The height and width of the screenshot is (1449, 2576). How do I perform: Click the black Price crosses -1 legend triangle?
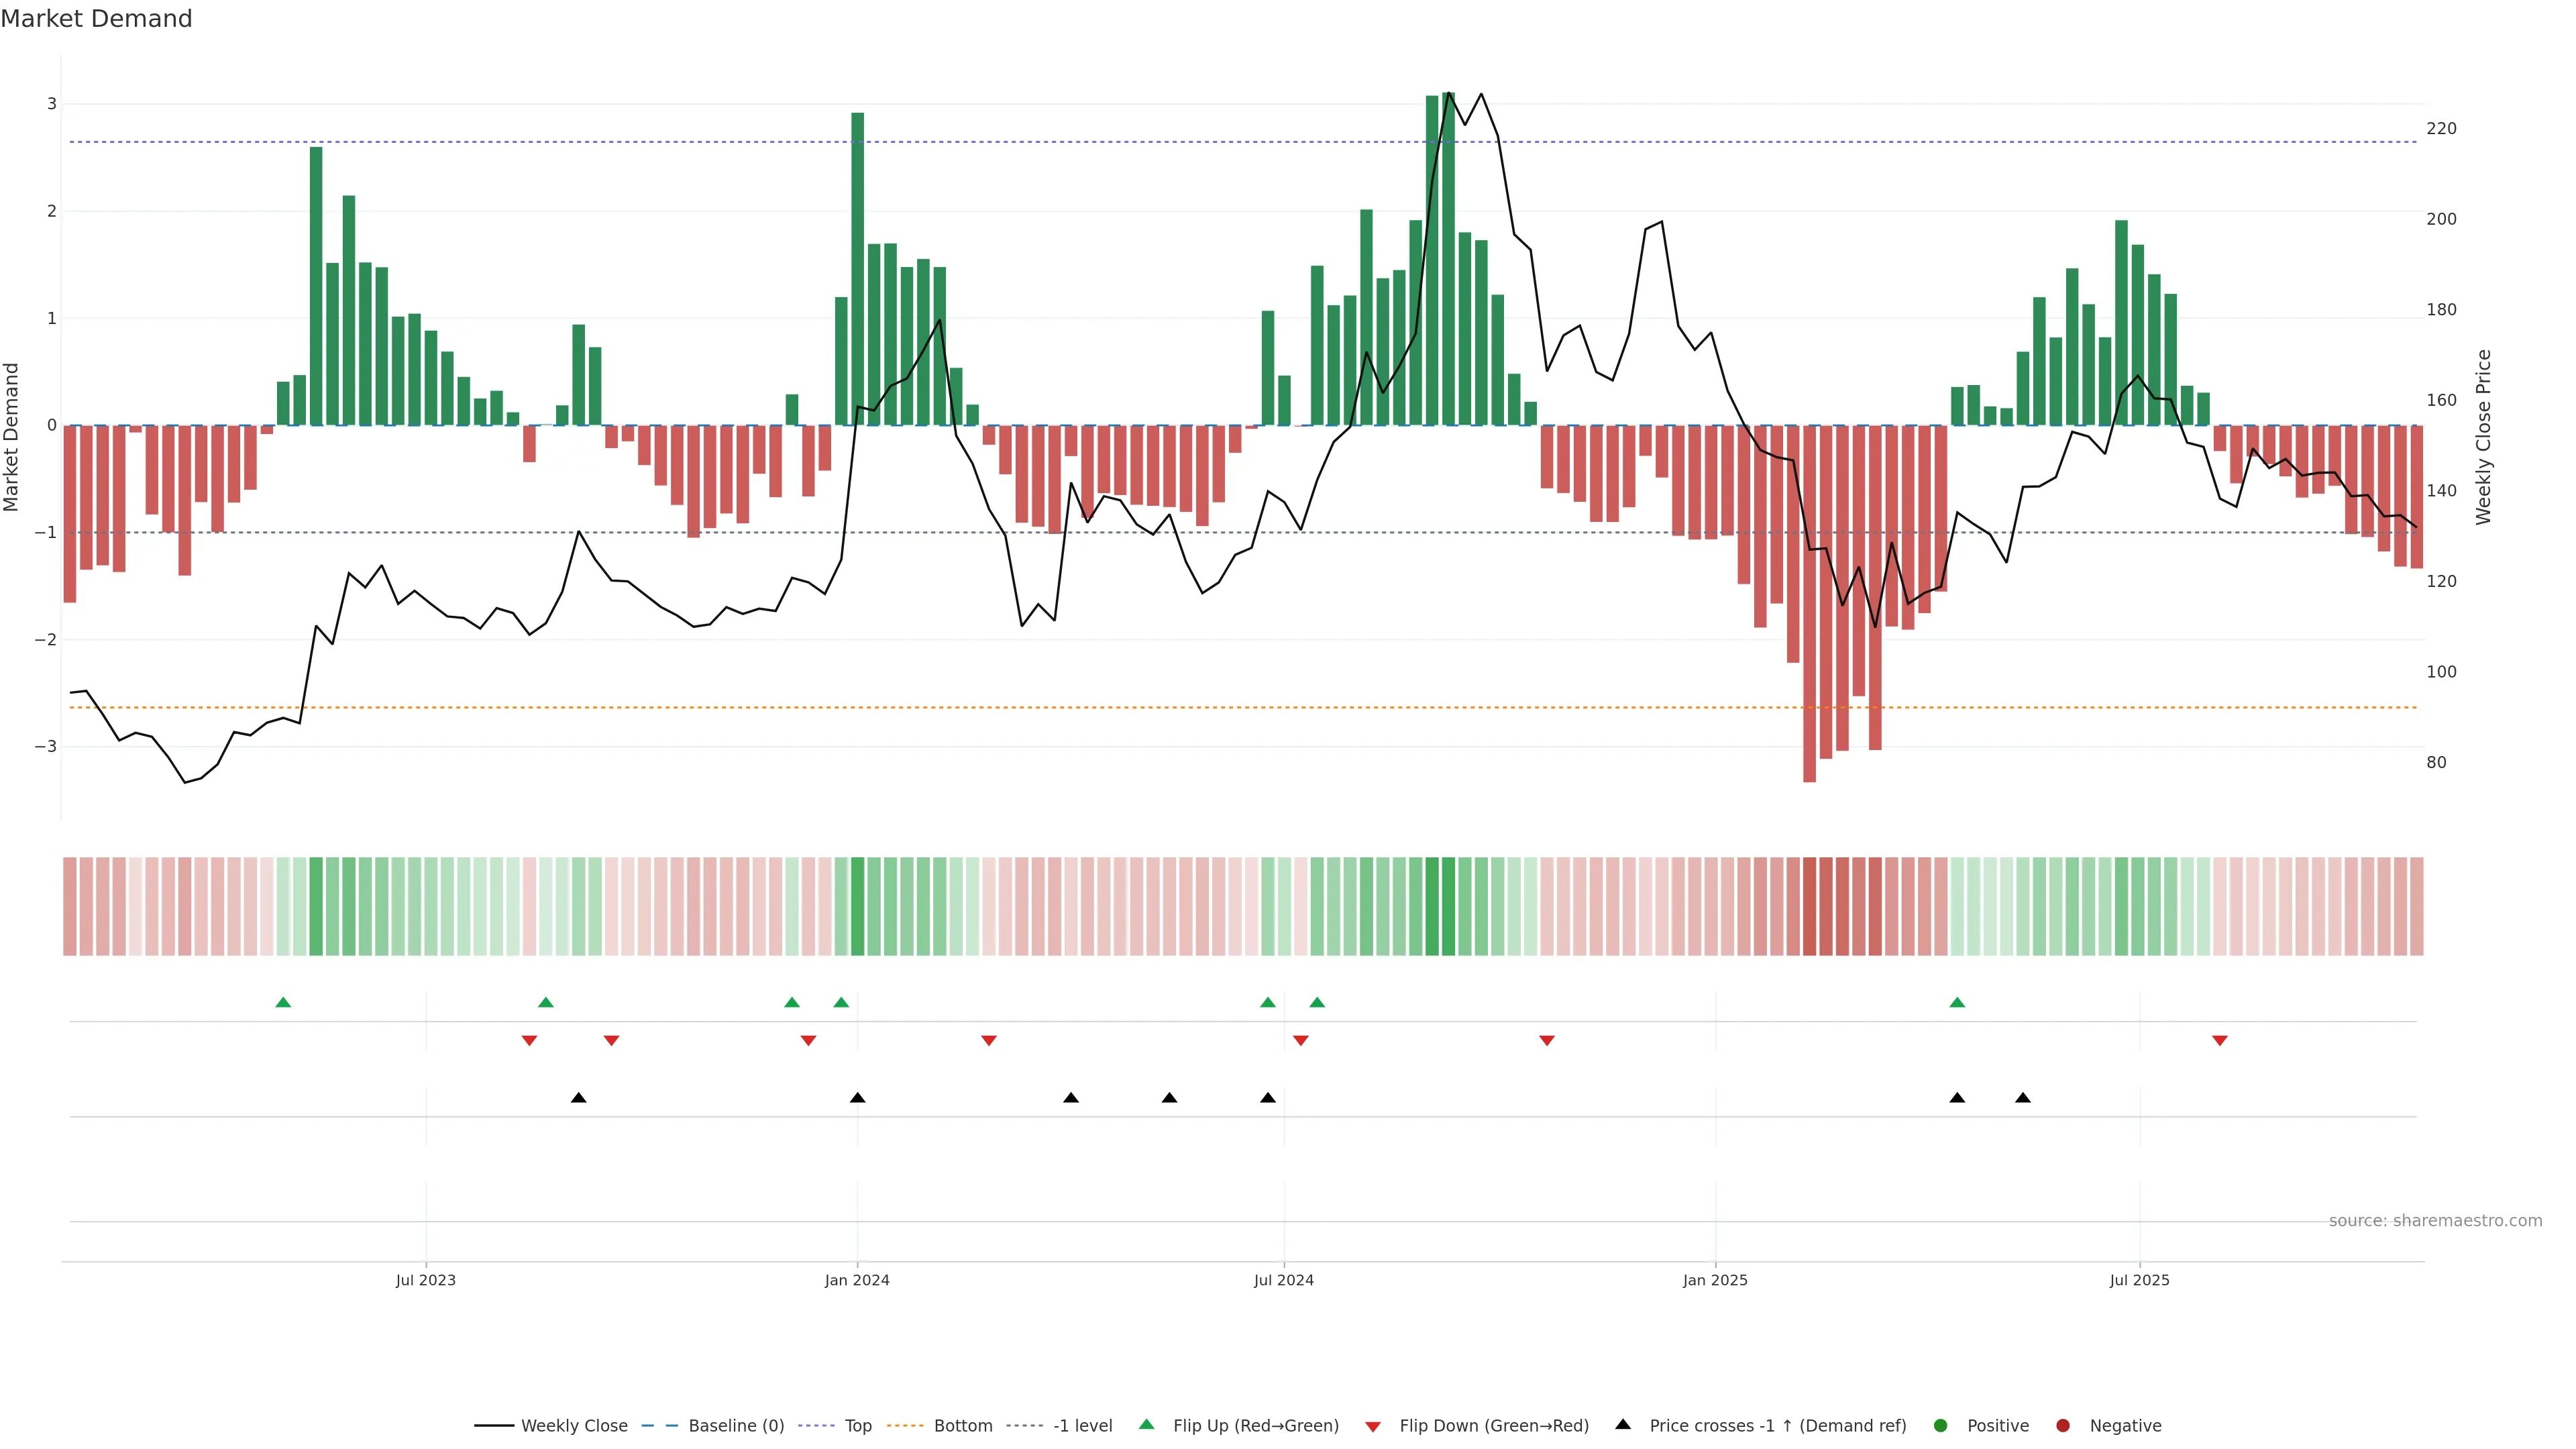pyautogui.click(x=1623, y=1424)
